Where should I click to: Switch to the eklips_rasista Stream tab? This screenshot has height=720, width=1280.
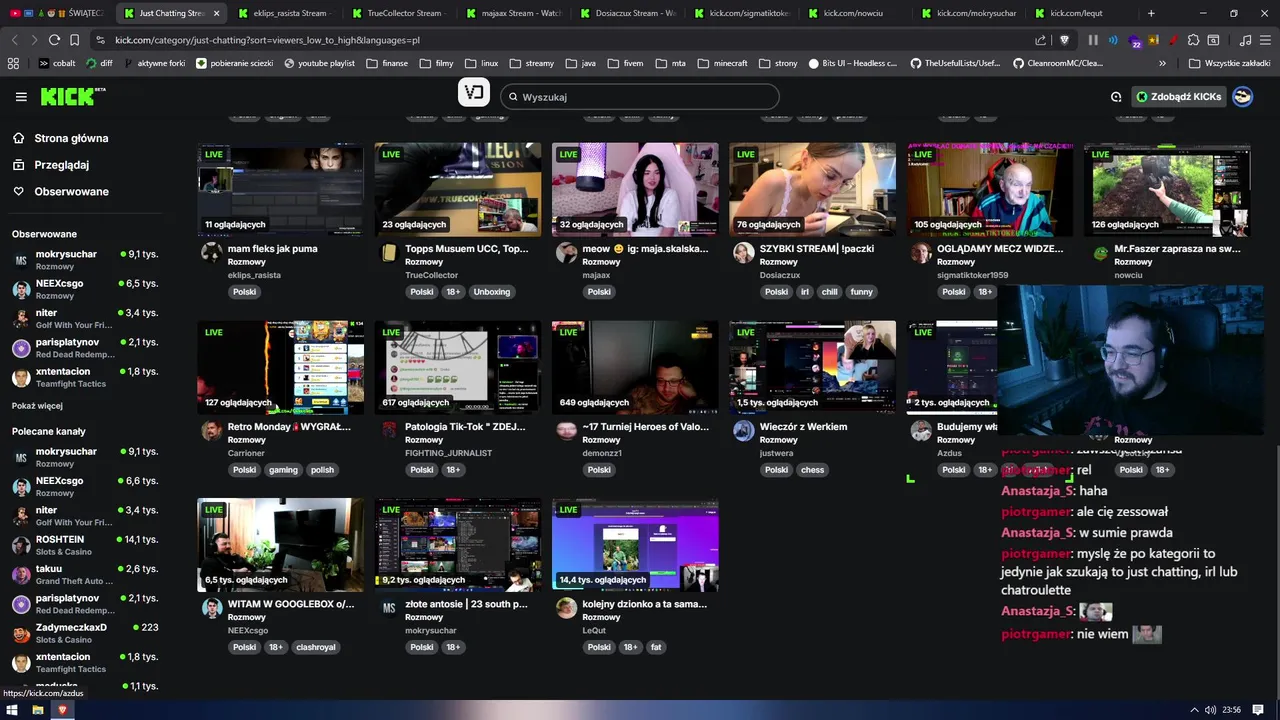point(288,13)
